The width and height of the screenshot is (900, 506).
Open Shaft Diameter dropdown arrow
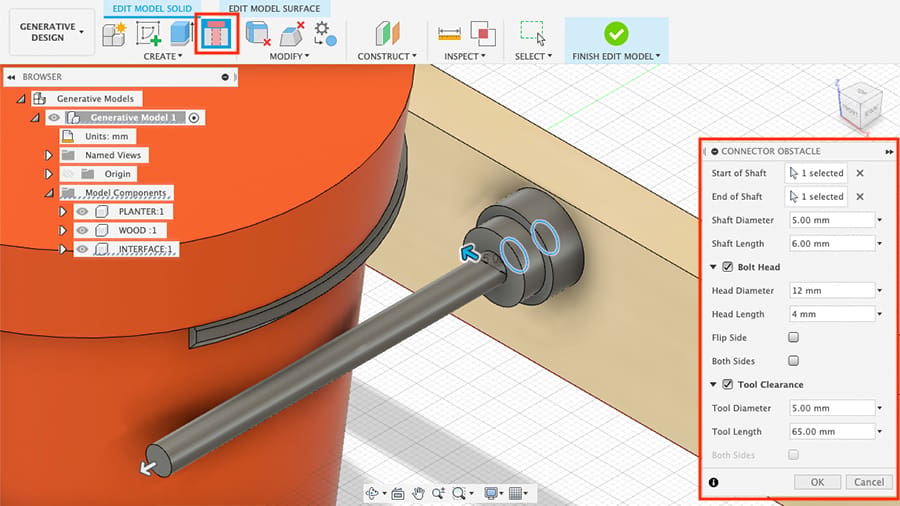(x=879, y=220)
